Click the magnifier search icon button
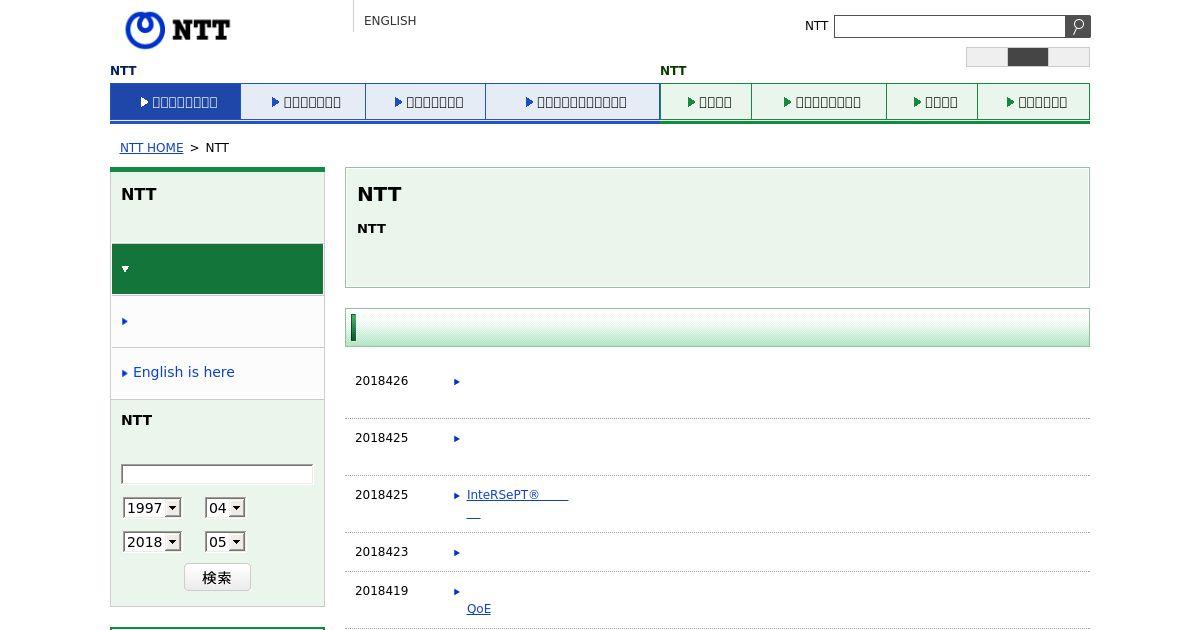Viewport: 1200px width, 630px height. 1078,26
